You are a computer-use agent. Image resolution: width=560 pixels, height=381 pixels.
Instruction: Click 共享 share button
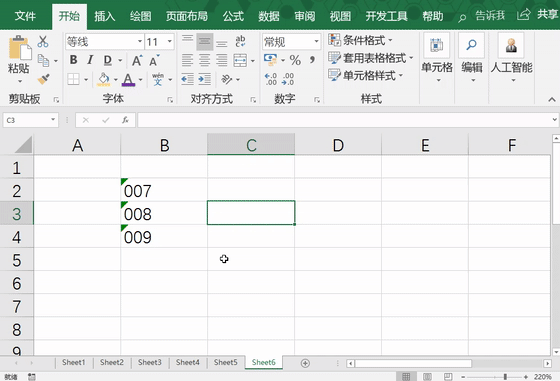(x=538, y=15)
